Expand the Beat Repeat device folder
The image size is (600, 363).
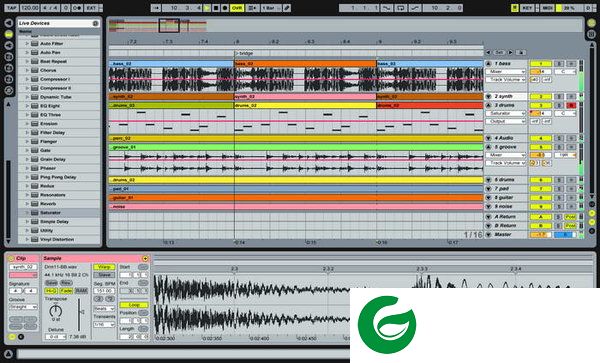click(x=27, y=61)
